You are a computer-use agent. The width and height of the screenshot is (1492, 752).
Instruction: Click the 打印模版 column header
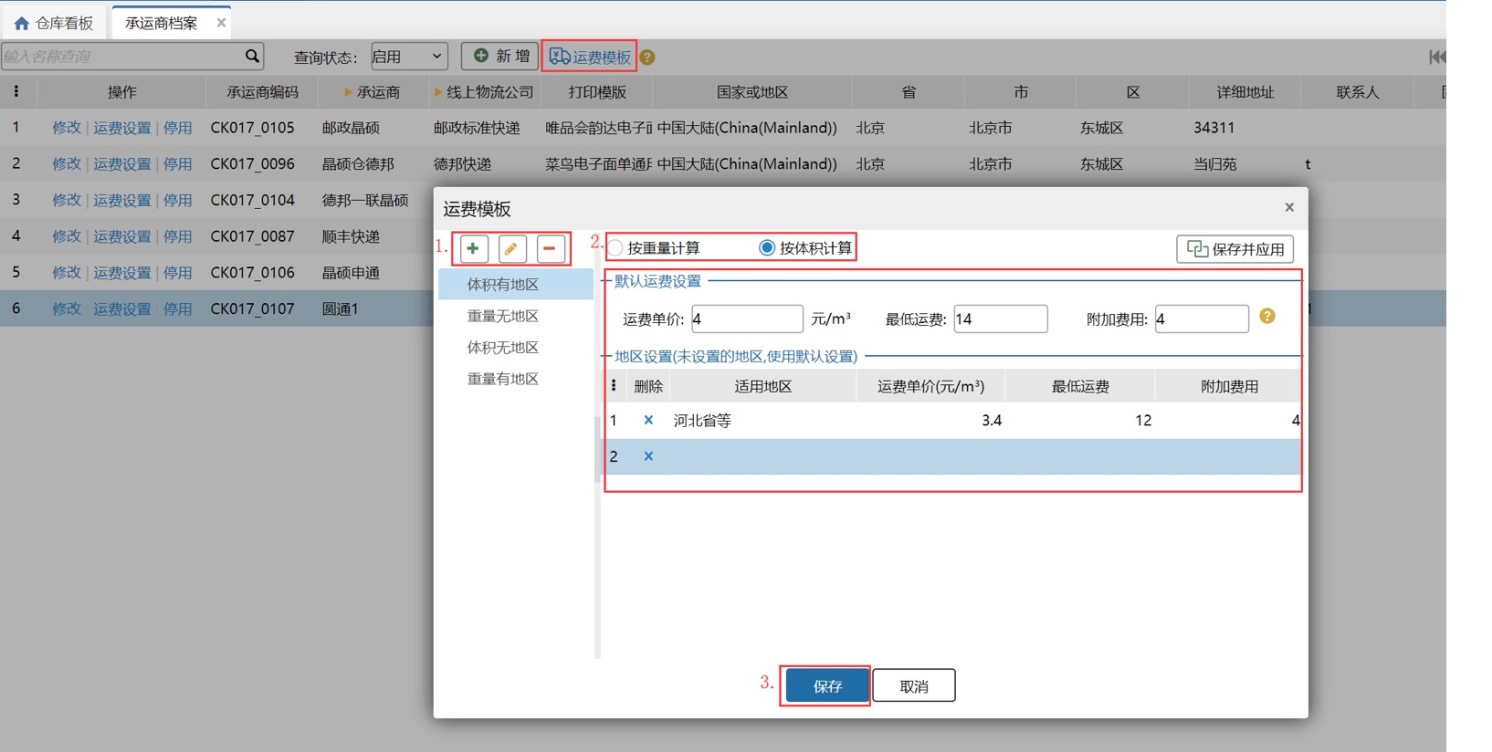tap(597, 92)
